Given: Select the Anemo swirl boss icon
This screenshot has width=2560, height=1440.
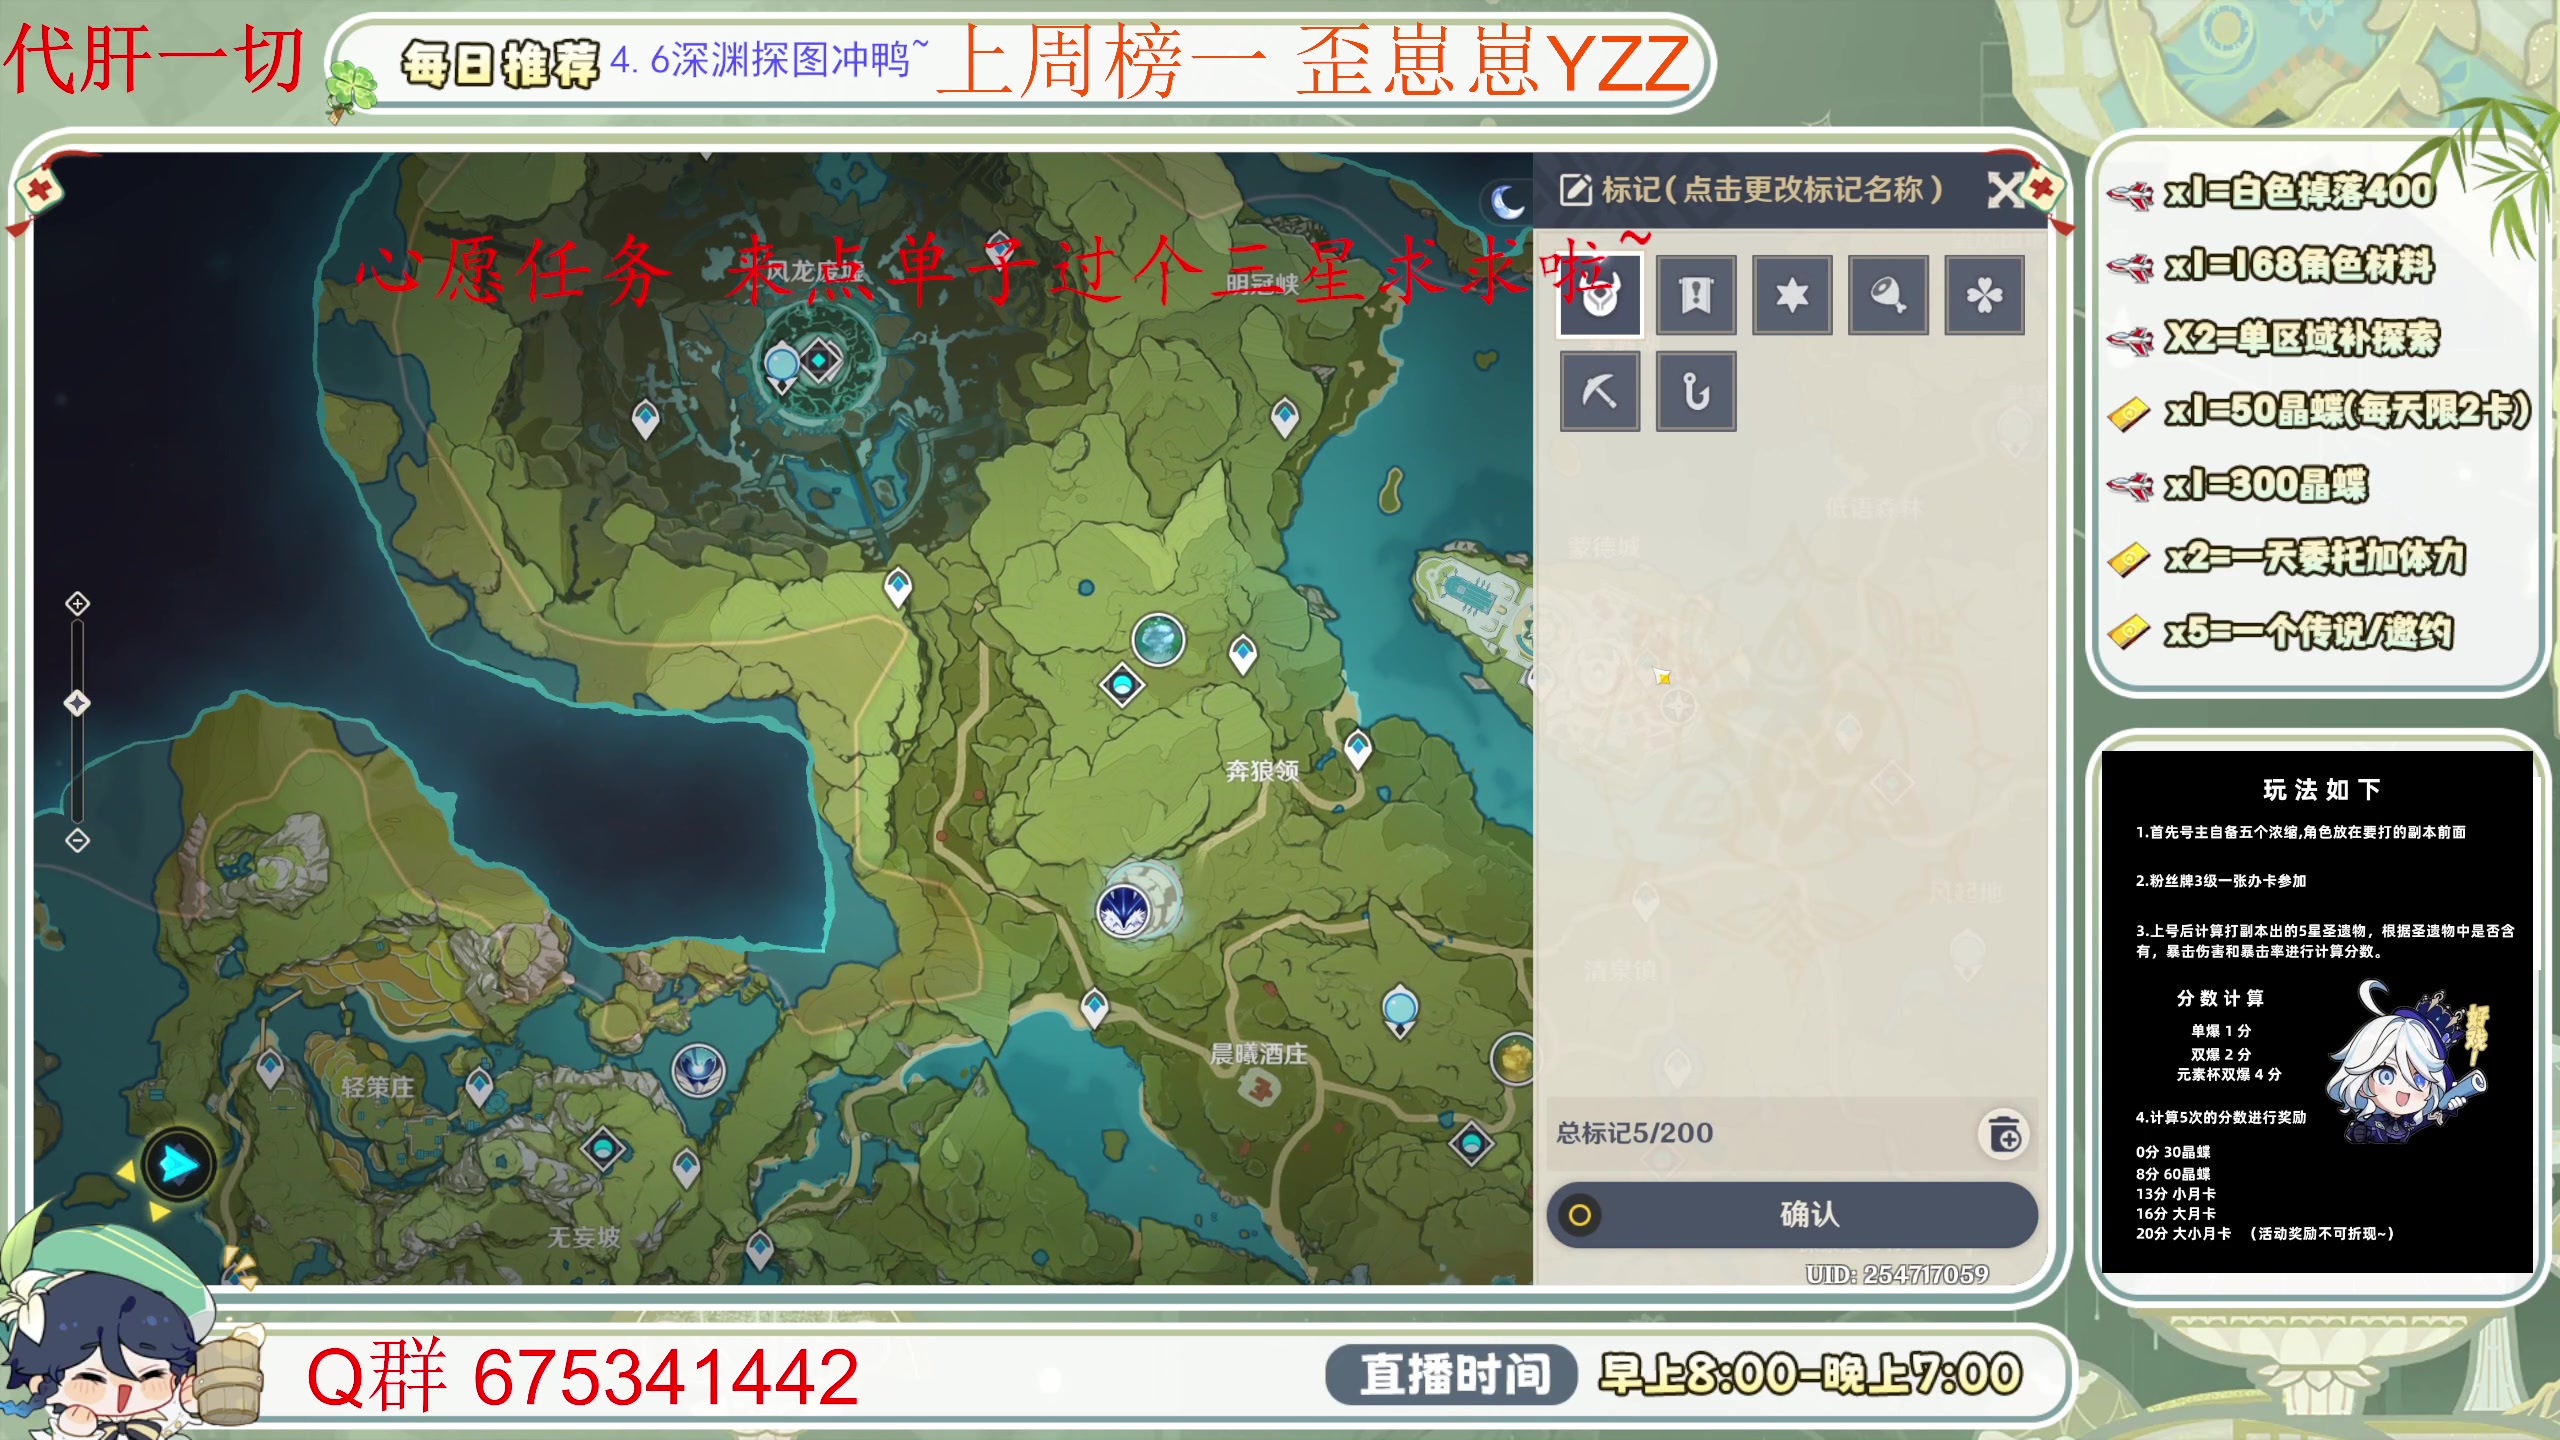Looking at the screenshot, I should [1158, 640].
